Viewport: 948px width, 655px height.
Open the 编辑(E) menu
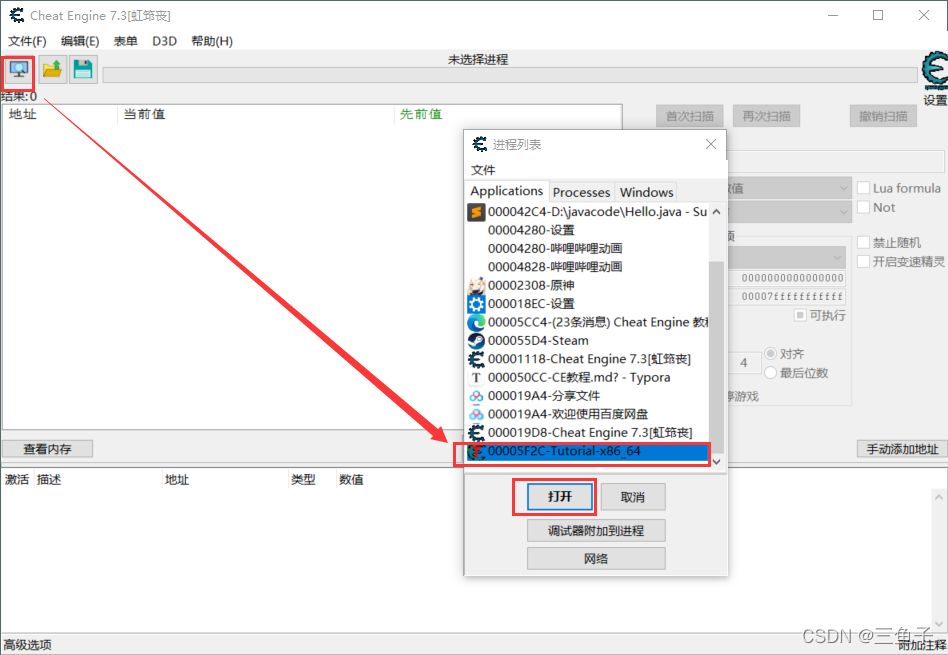(x=80, y=41)
